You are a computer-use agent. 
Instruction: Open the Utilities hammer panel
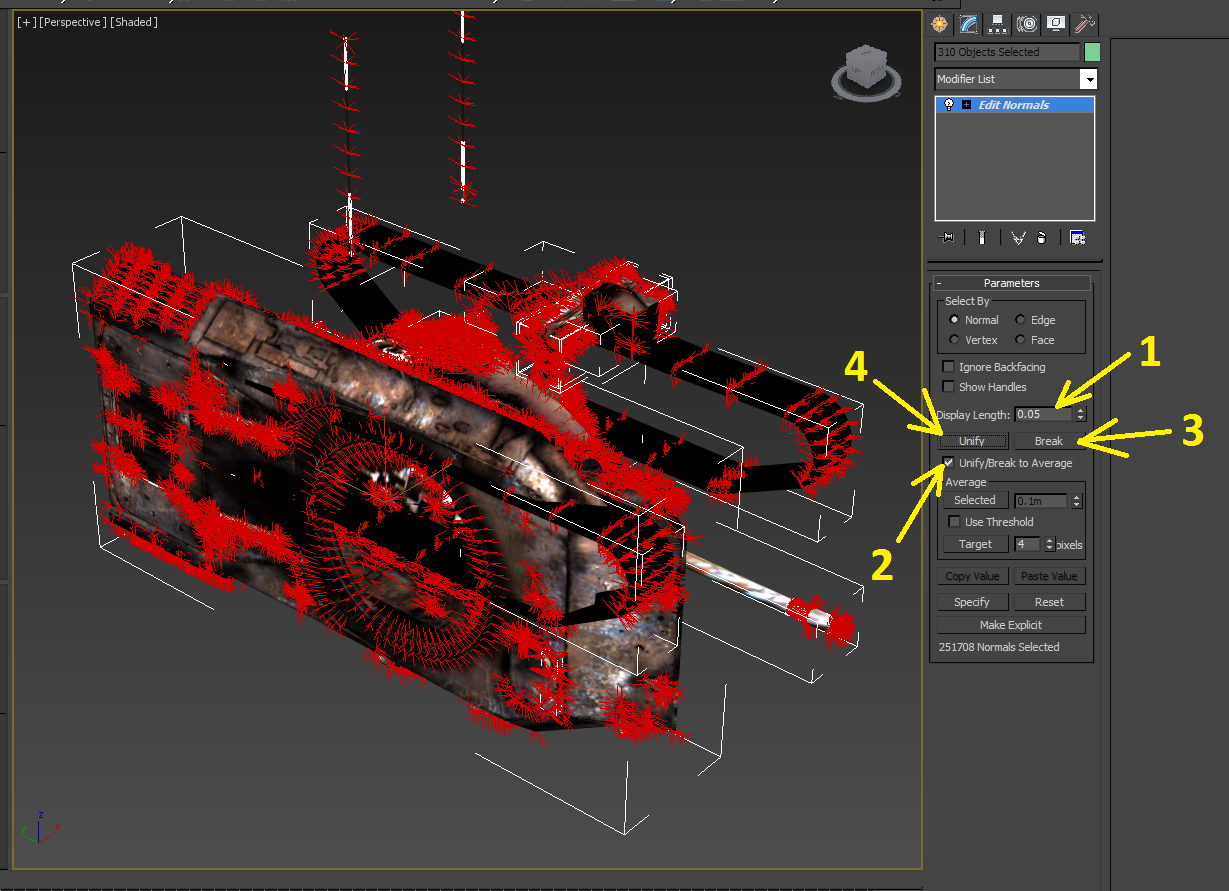[x=1084, y=24]
